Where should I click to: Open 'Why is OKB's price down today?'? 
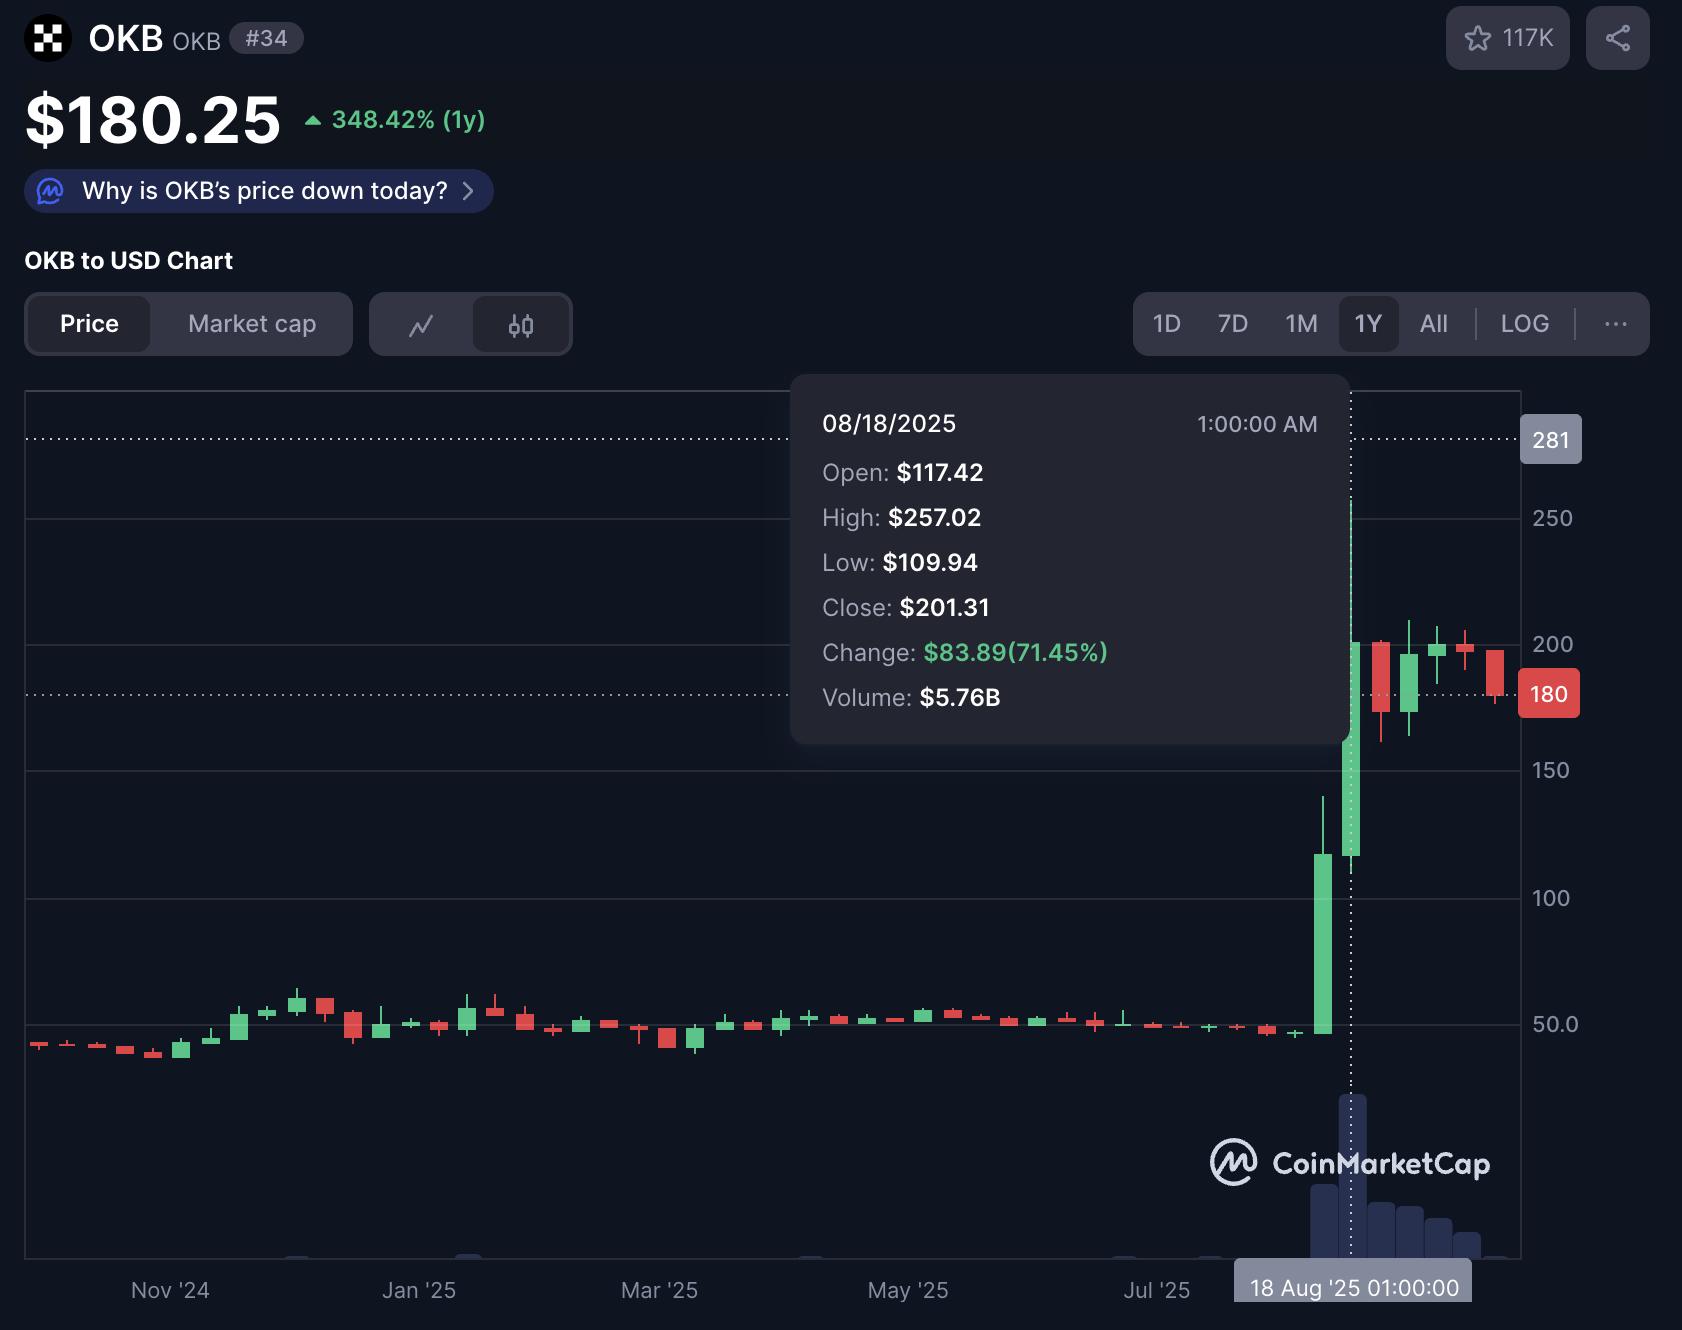coord(264,191)
